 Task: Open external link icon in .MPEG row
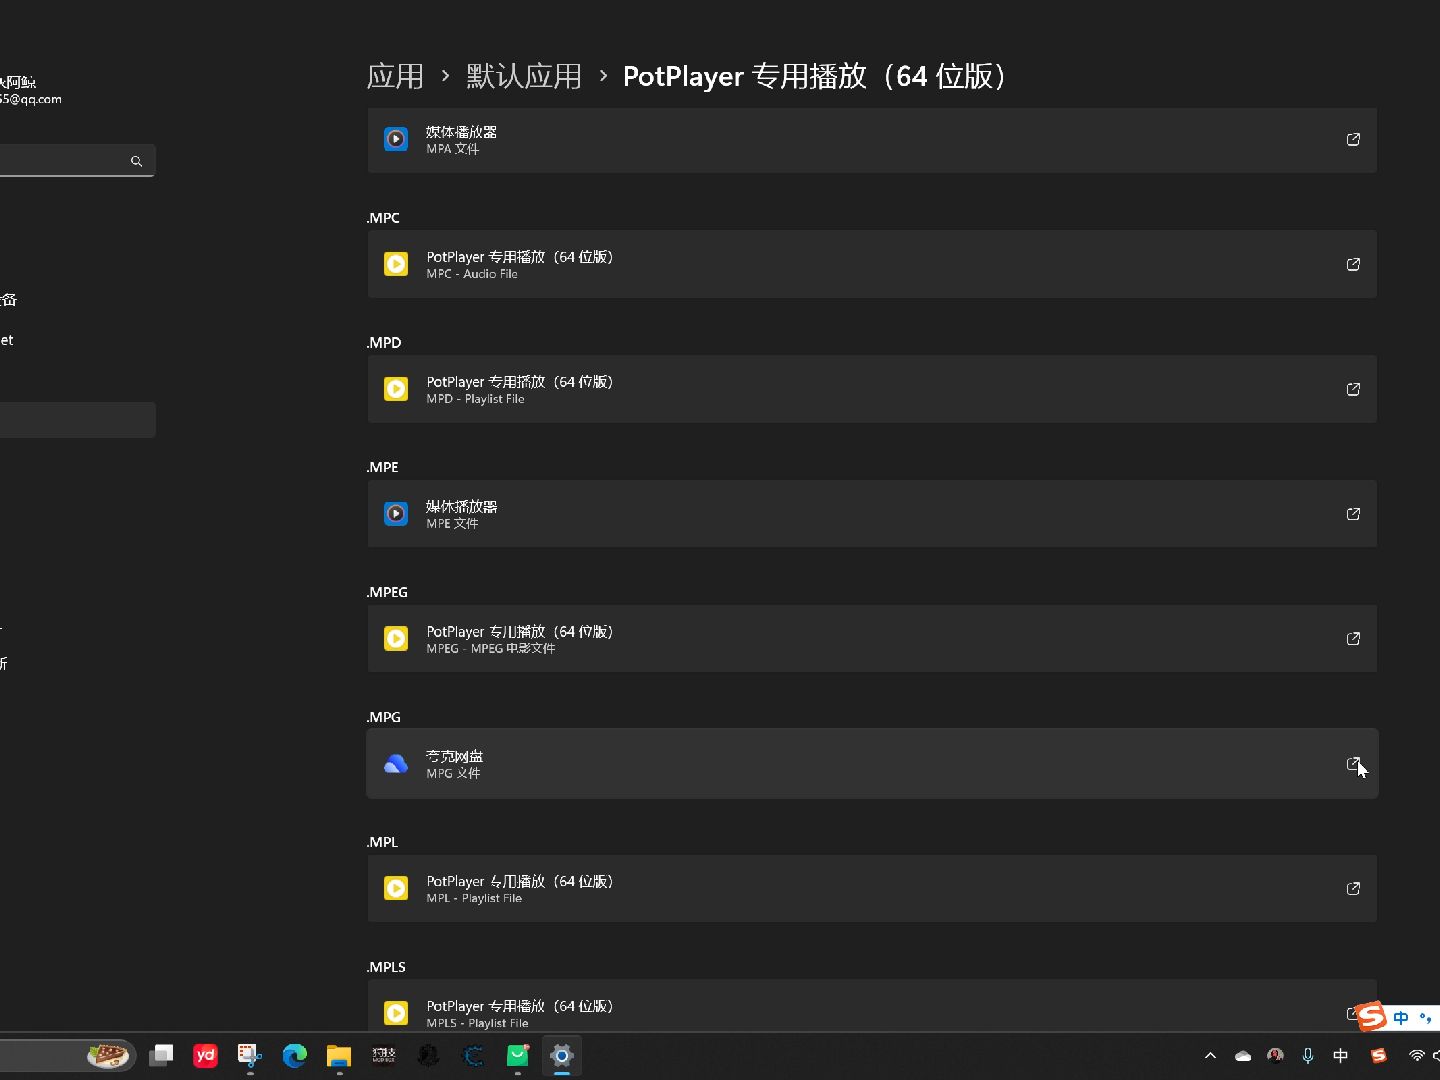[1353, 638]
